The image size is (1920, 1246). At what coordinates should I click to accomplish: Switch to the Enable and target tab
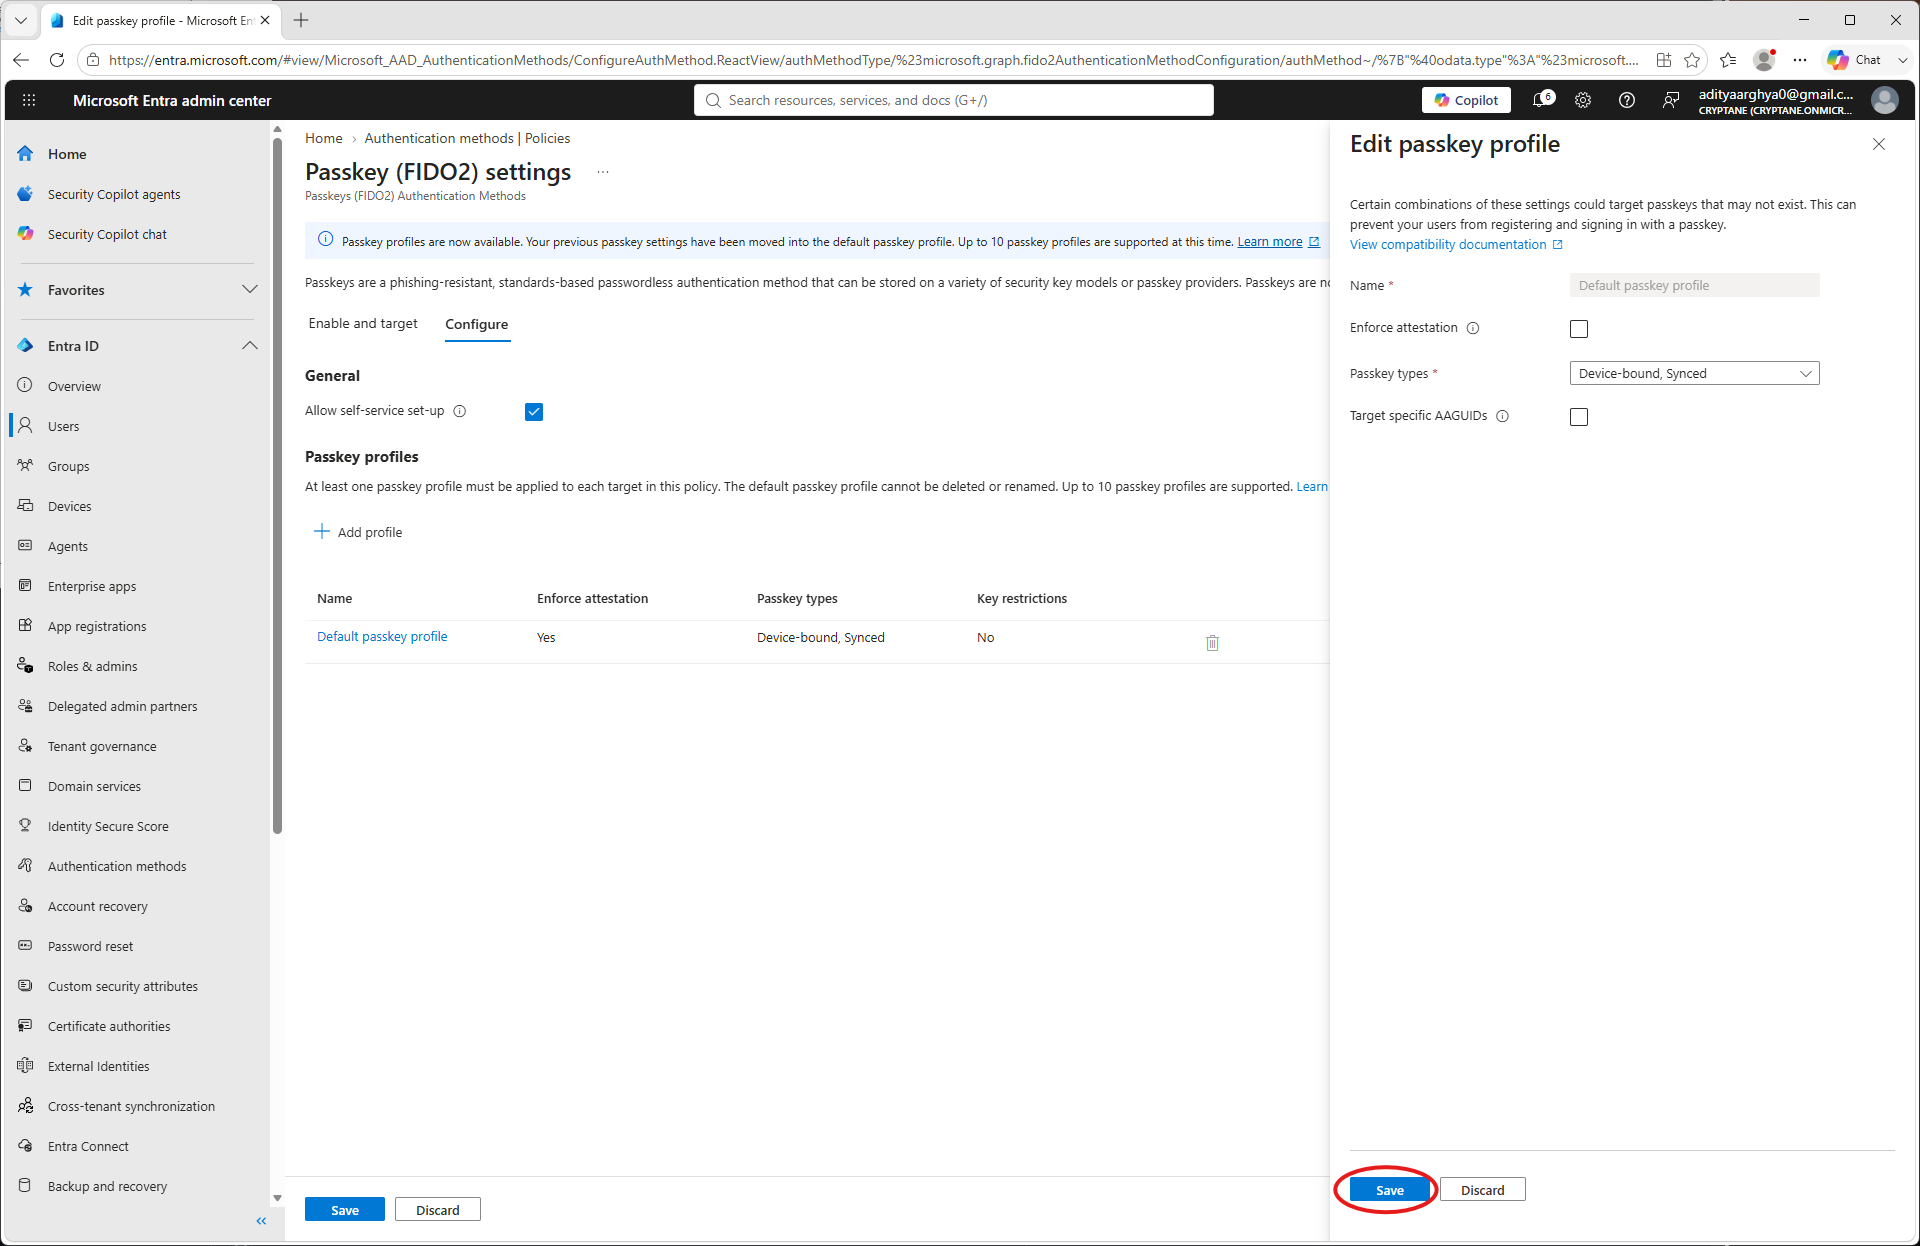click(363, 324)
